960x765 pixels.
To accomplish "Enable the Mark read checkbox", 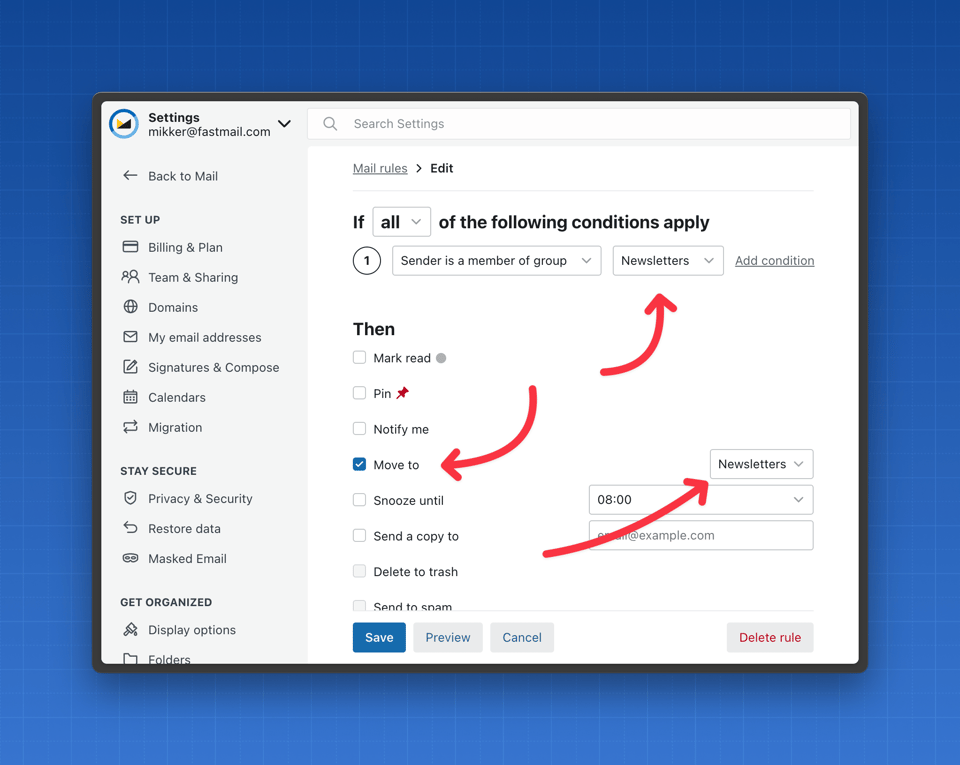I will 359,357.
